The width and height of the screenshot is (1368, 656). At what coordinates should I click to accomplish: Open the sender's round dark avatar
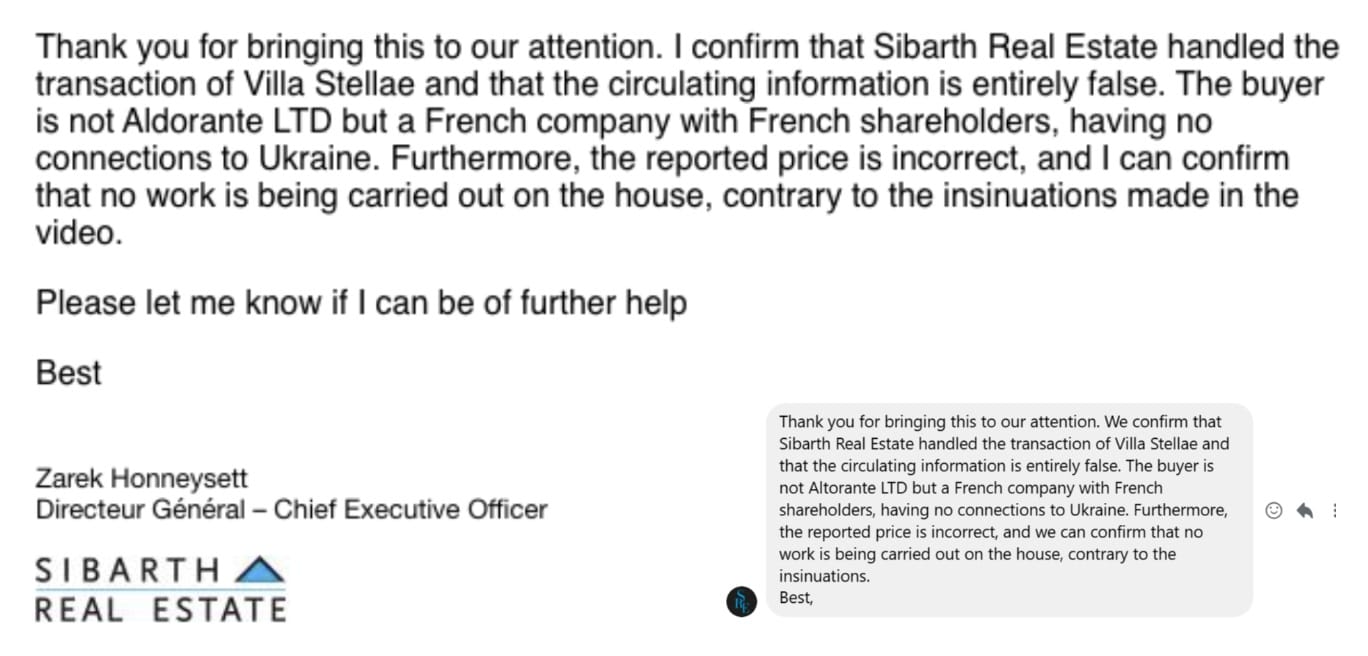tap(741, 601)
